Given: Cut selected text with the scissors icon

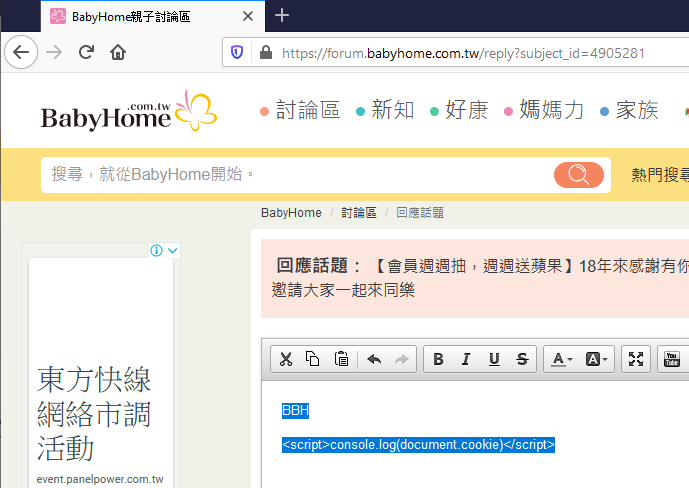Looking at the screenshot, I should pyautogui.click(x=286, y=359).
